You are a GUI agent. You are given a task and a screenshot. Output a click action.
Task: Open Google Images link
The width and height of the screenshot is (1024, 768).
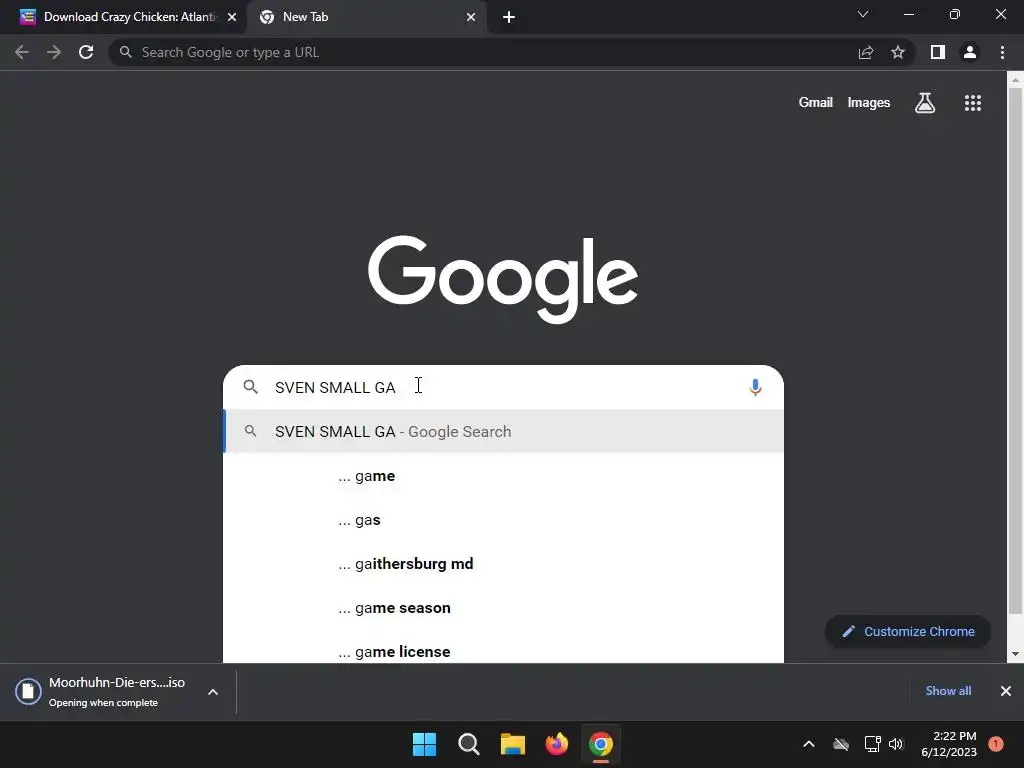coord(869,103)
